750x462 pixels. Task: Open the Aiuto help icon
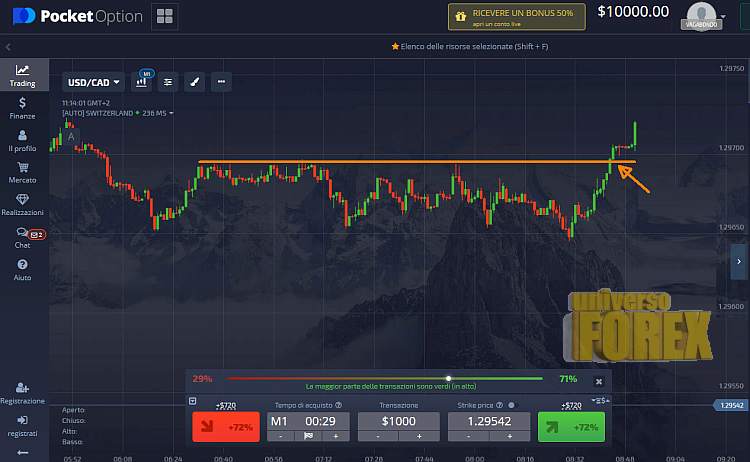pyautogui.click(x=22, y=267)
